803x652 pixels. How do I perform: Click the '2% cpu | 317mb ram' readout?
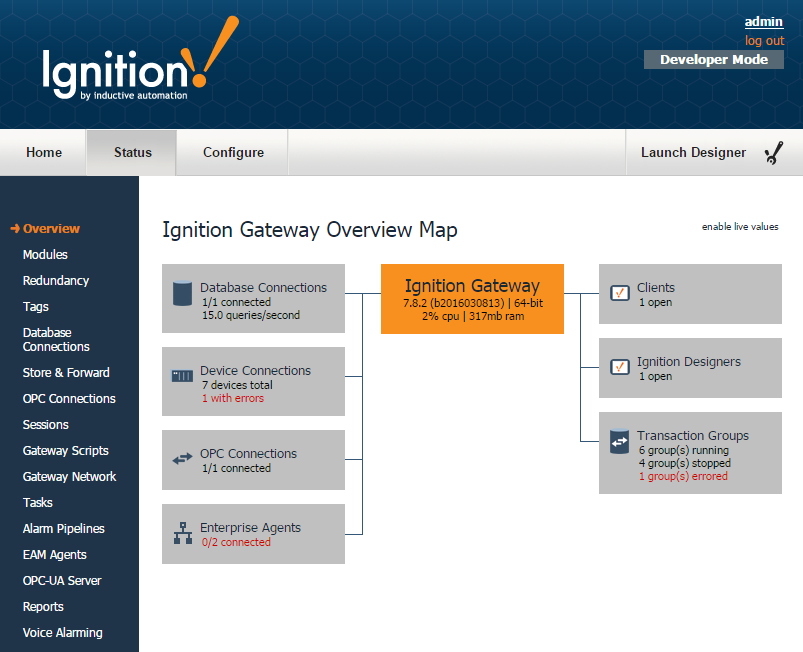pyautogui.click(x=473, y=316)
